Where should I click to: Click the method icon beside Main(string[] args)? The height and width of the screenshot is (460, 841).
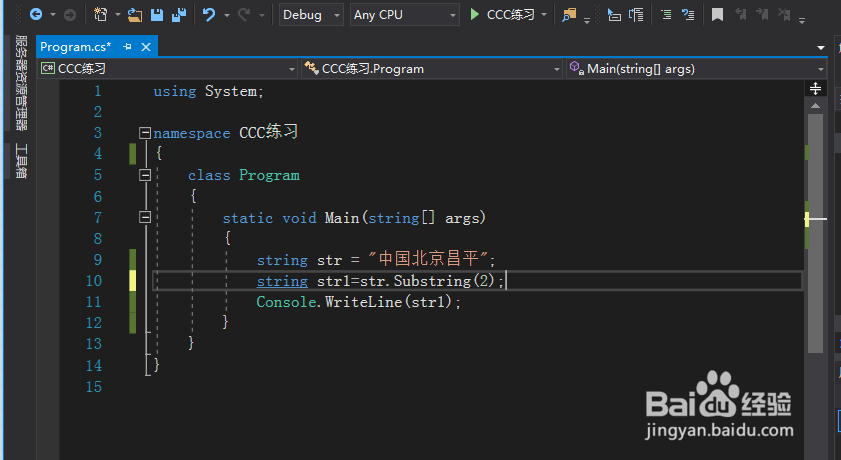coord(577,68)
